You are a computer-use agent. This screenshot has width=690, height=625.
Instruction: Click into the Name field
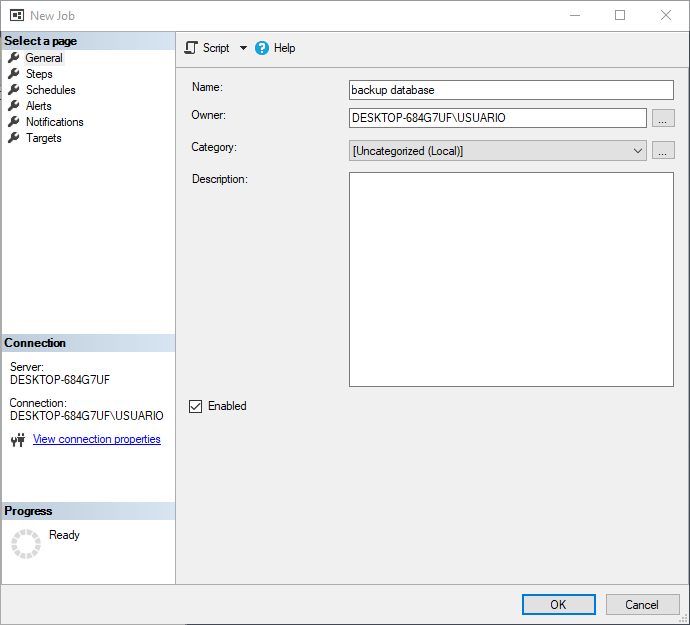tap(511, 90)
